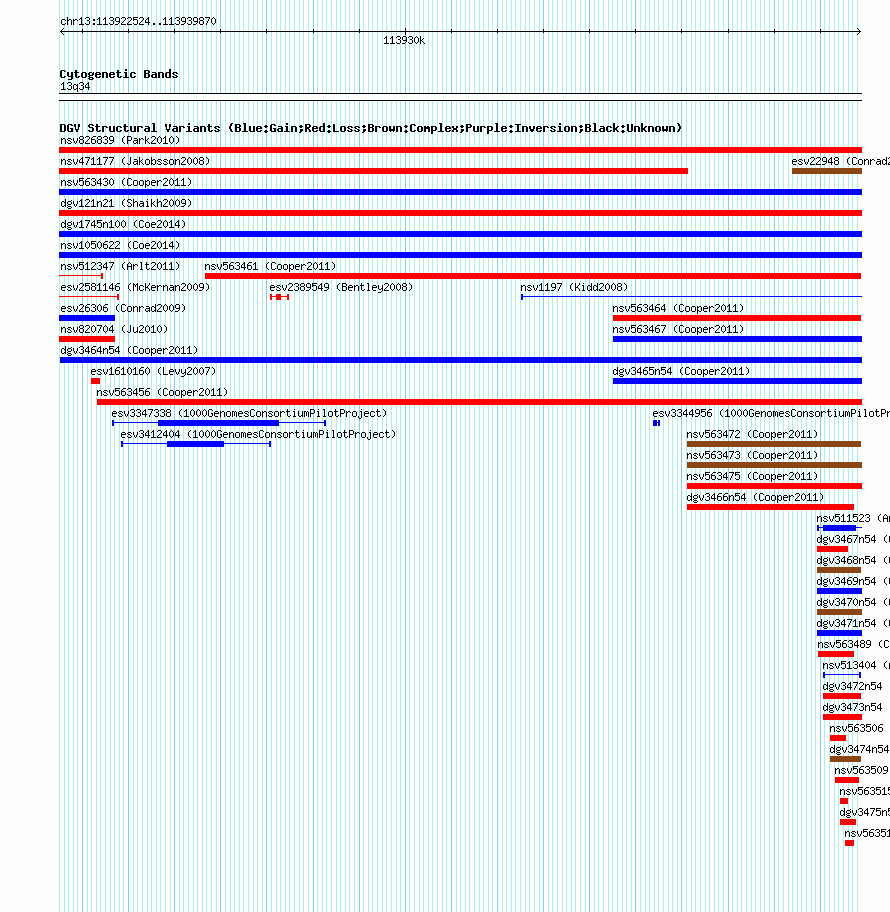Viewport: 890px width, 912px height.
Task: Click the tiny blue esv3344956 feature
Action: pos(656,423)
